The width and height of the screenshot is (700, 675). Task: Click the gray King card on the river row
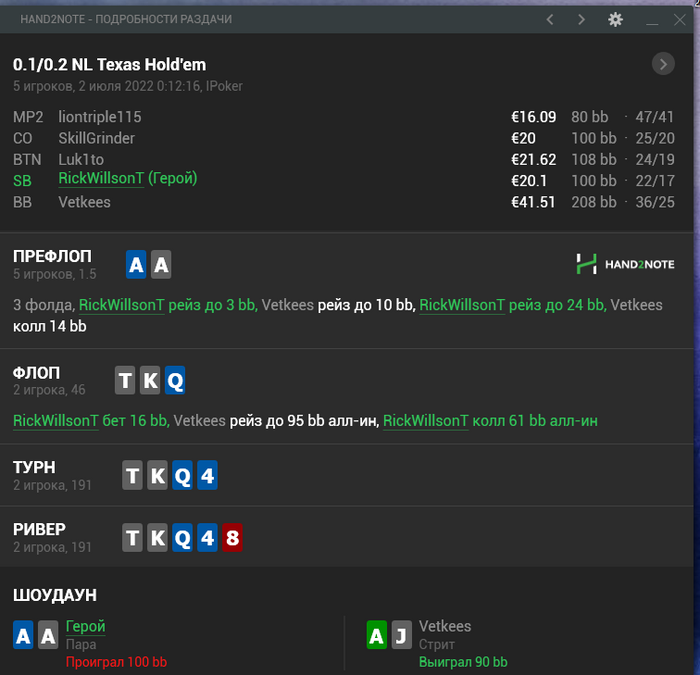[157, 538]
